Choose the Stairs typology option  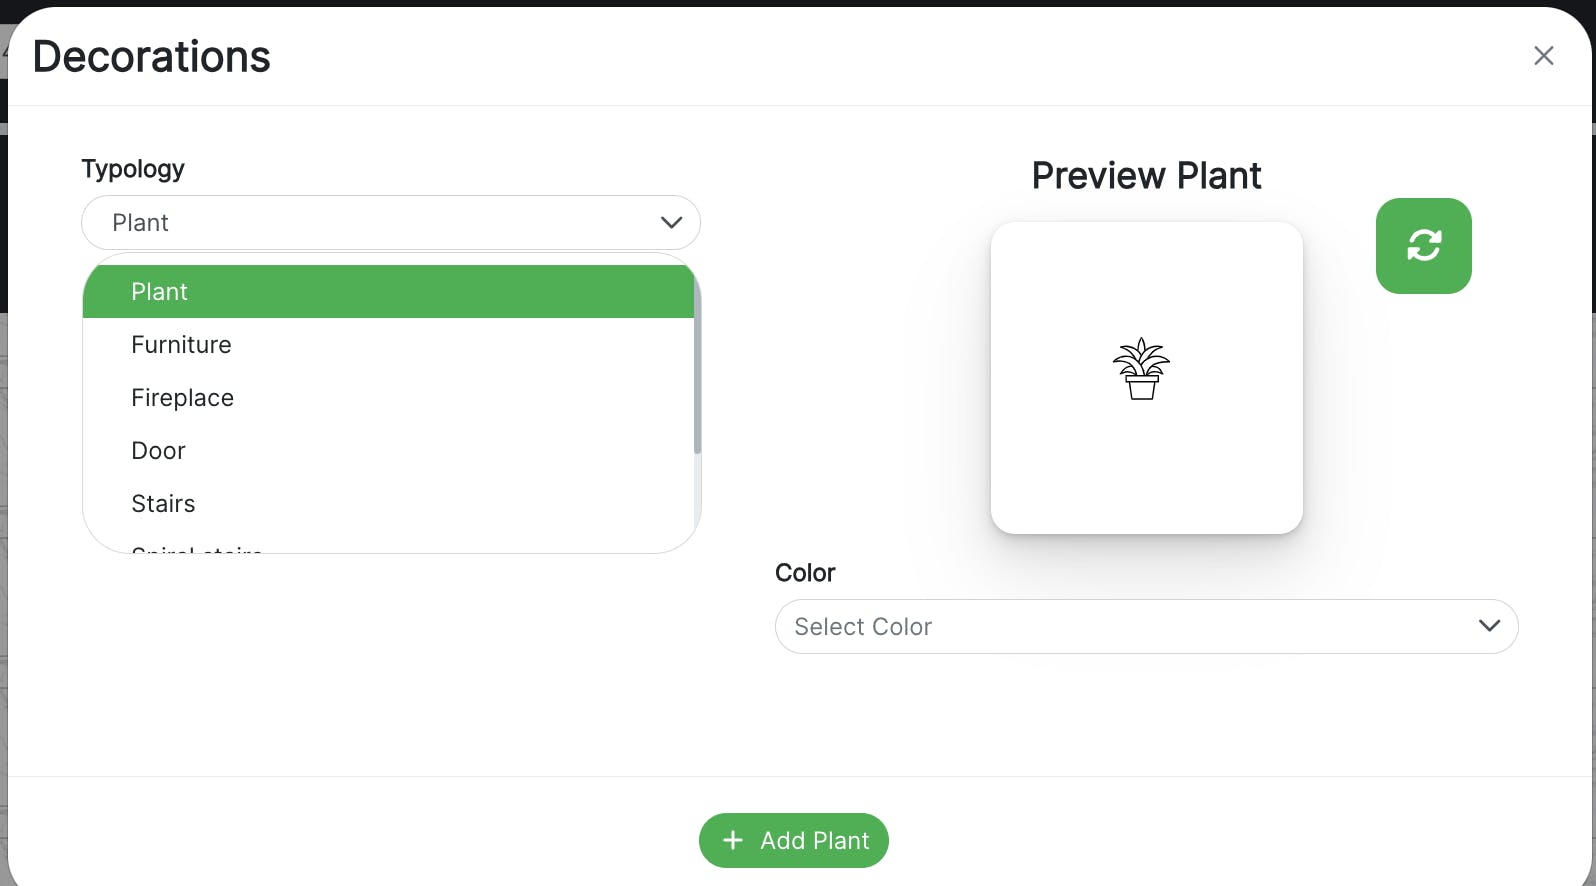click(163, 504)
